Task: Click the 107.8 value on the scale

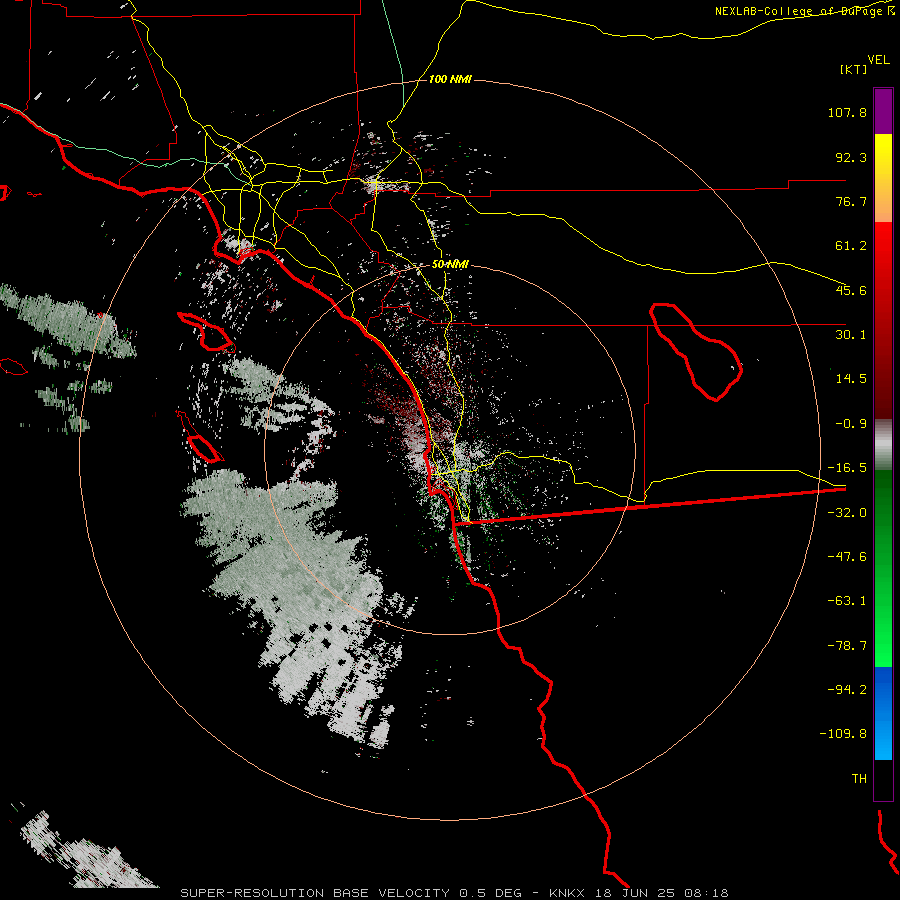Action: 847,112
